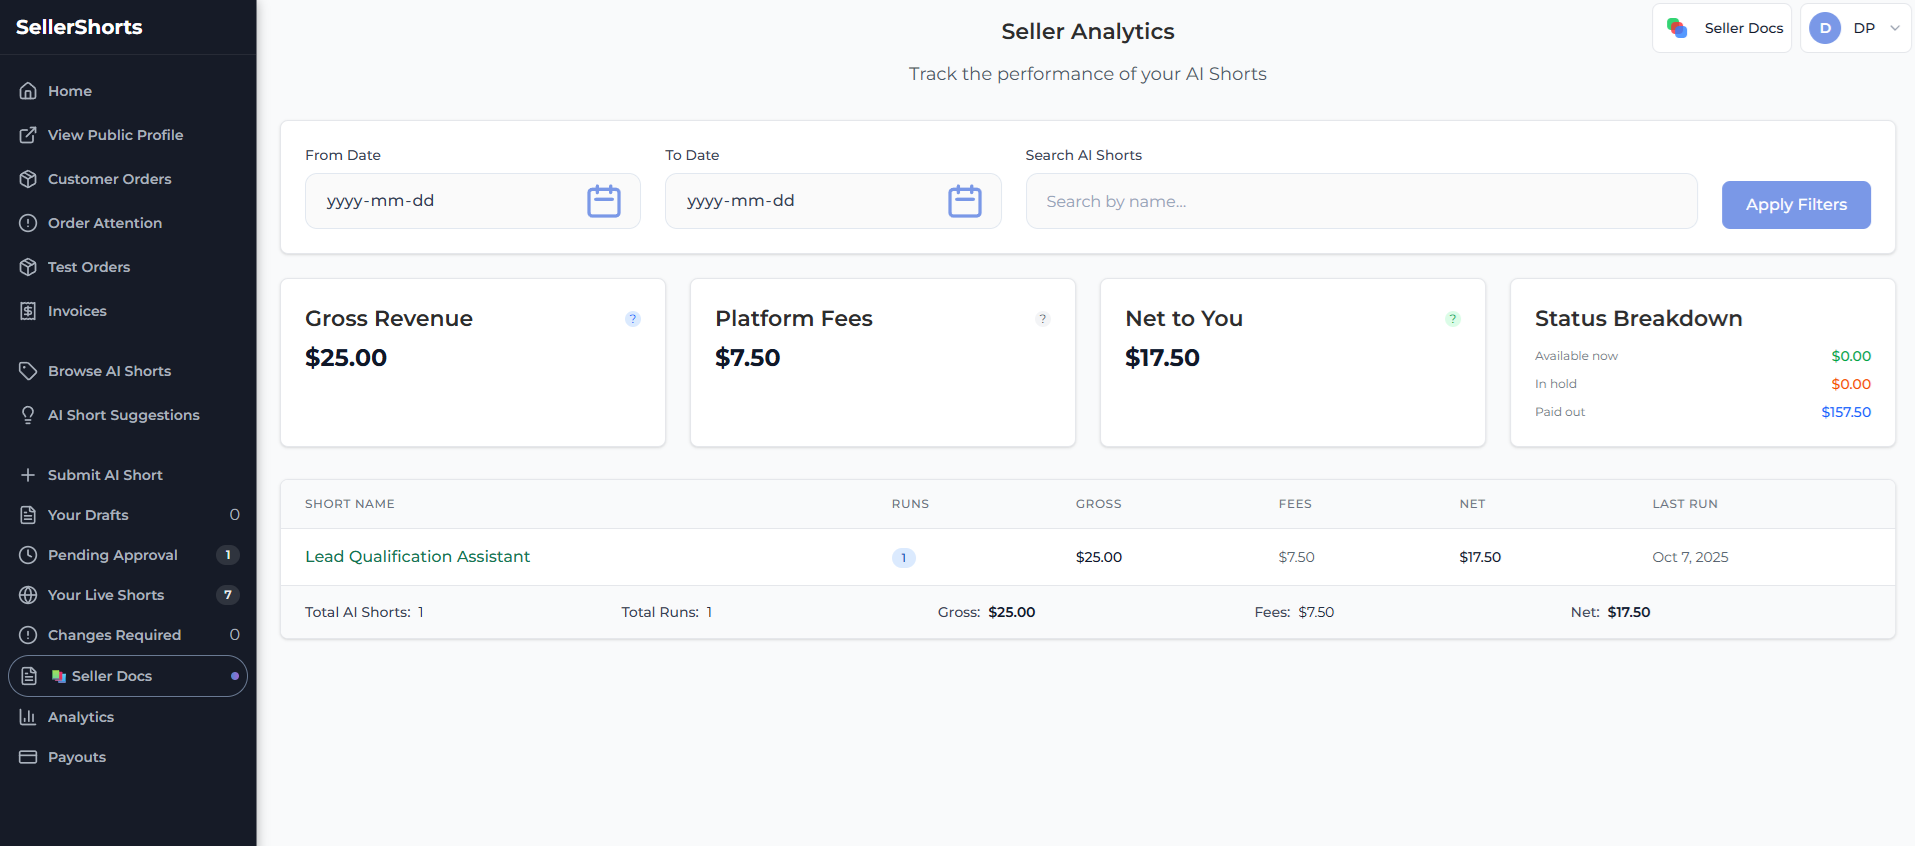Click the Gross Revenue help question-mark icon

click(632, 319)
